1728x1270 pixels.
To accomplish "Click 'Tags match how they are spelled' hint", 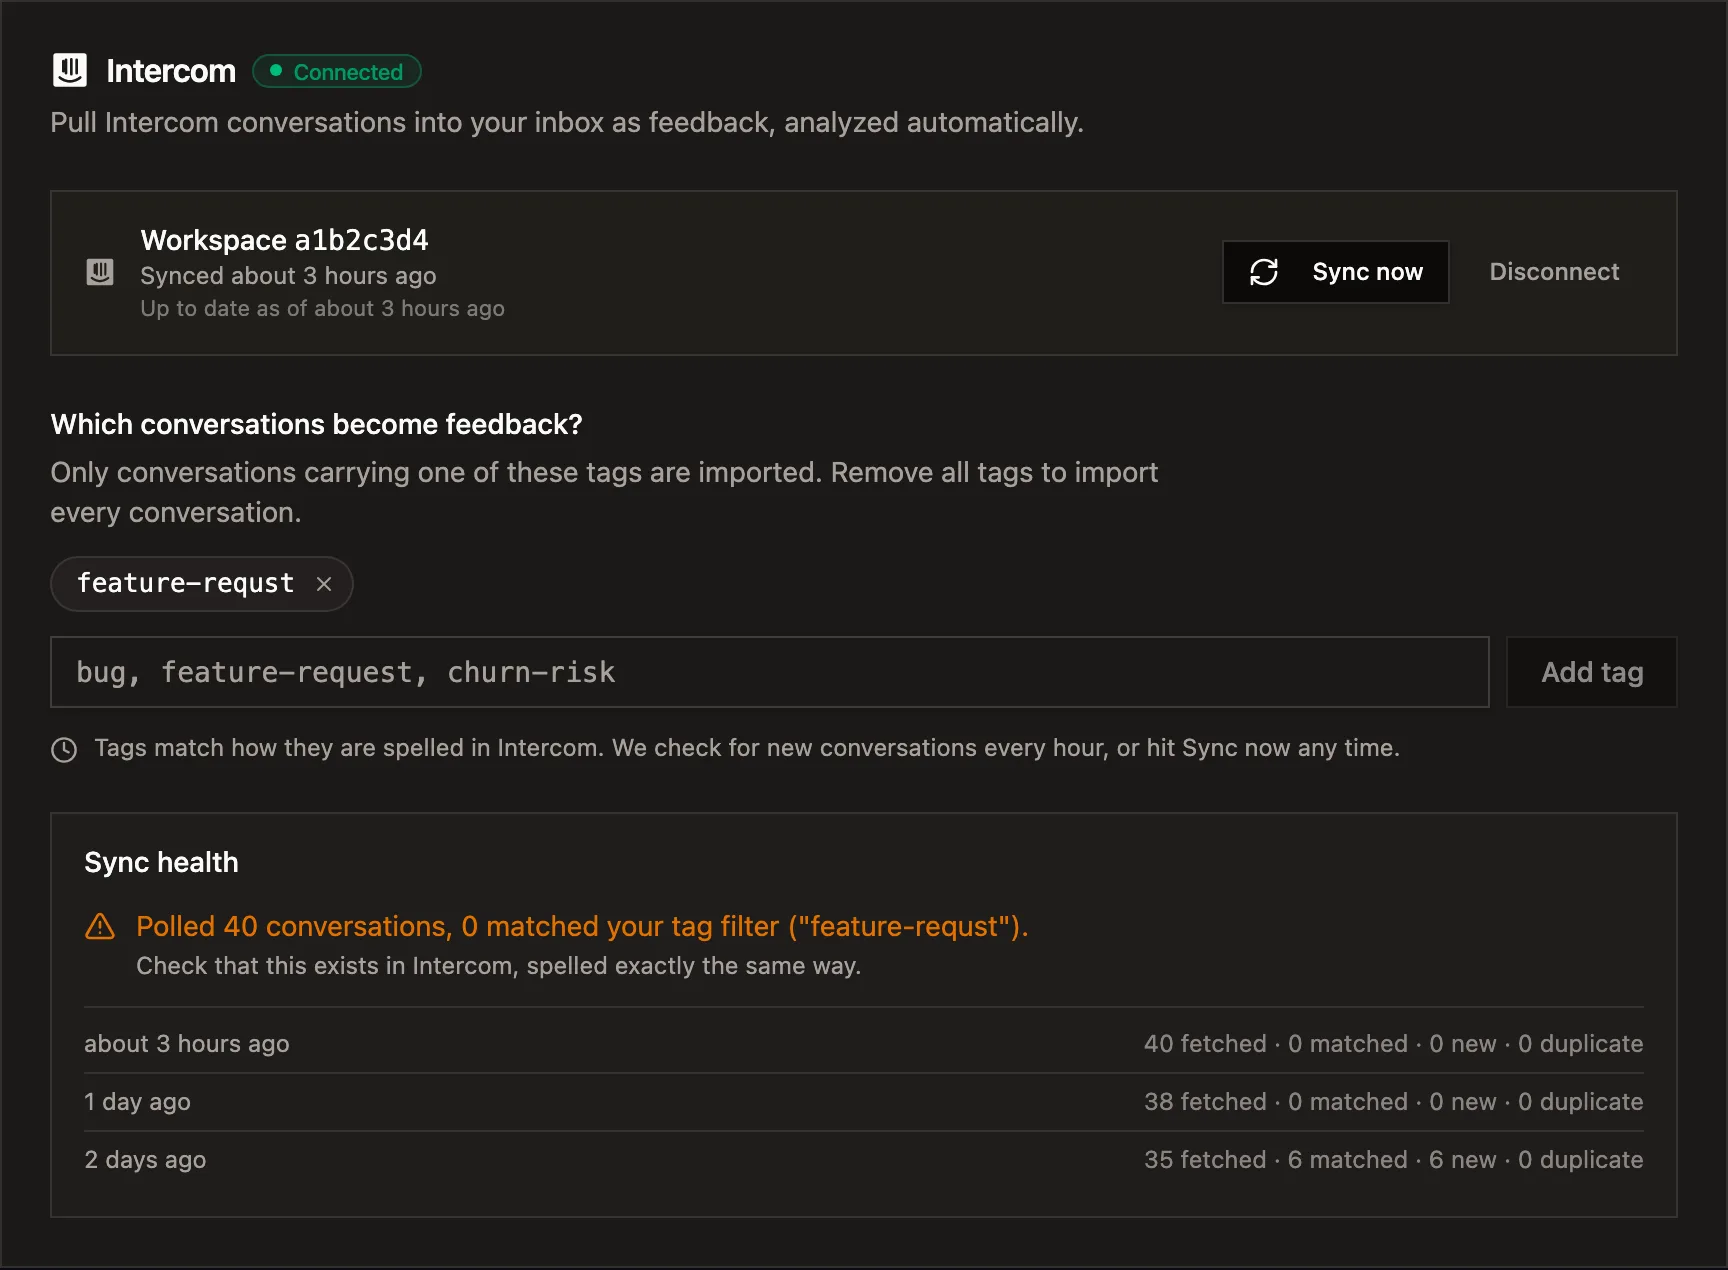I will pyautogui.click(x=747, y=748).
